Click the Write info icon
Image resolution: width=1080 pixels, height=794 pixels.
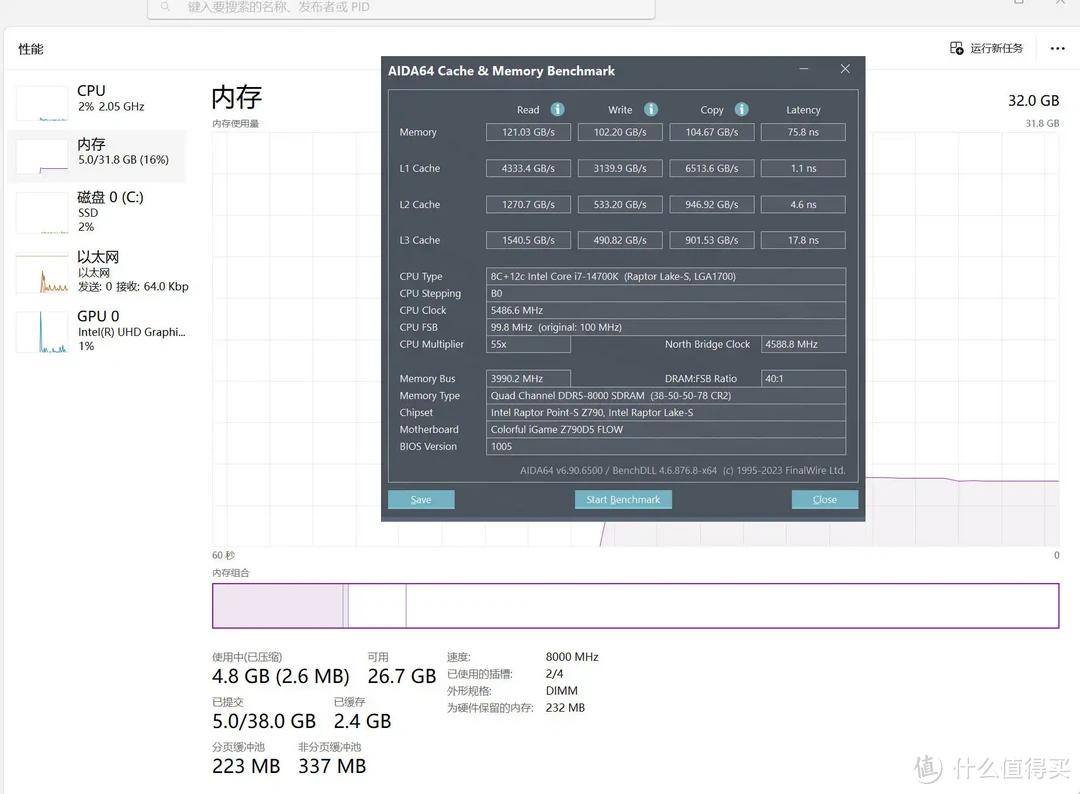650,109
